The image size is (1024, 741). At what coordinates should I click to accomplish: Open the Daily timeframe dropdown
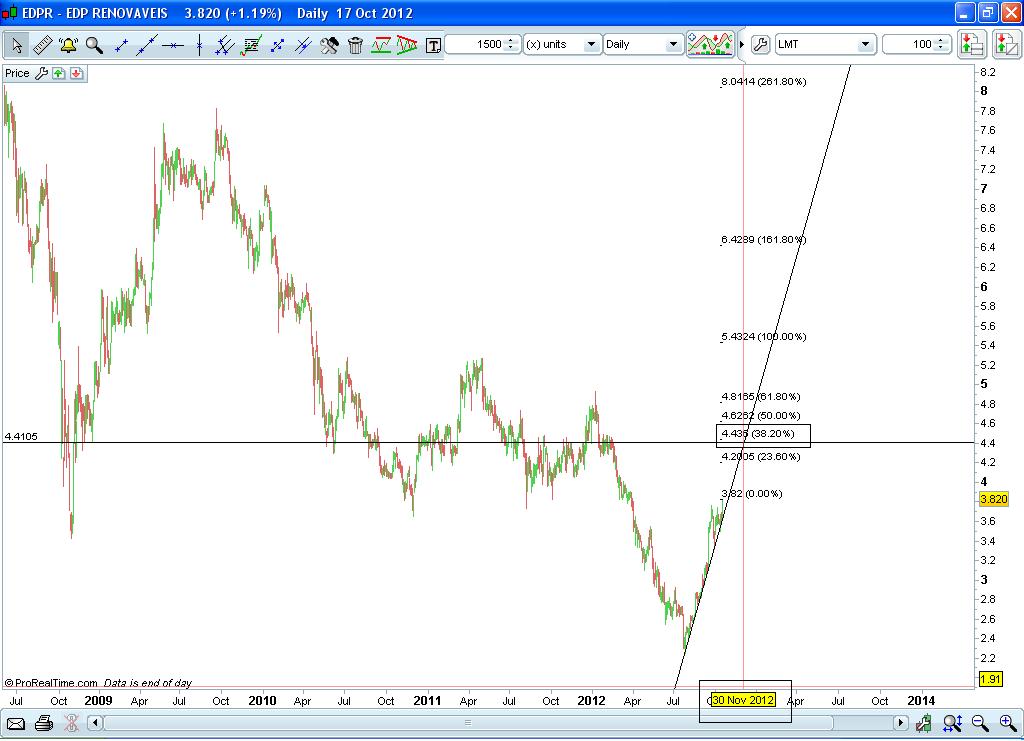coord(643,44)
